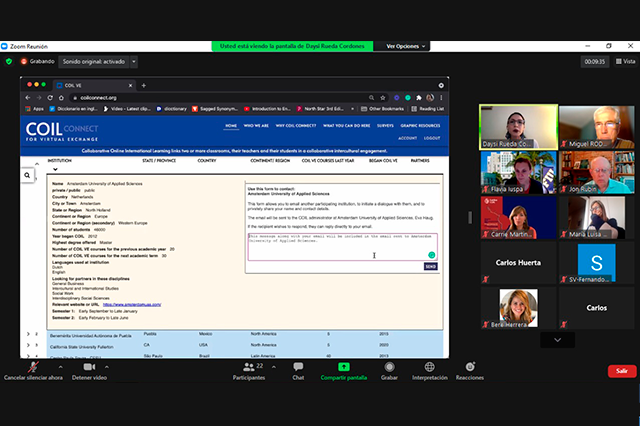Collapse the row using the chevron under INSTITUTION

55,169
